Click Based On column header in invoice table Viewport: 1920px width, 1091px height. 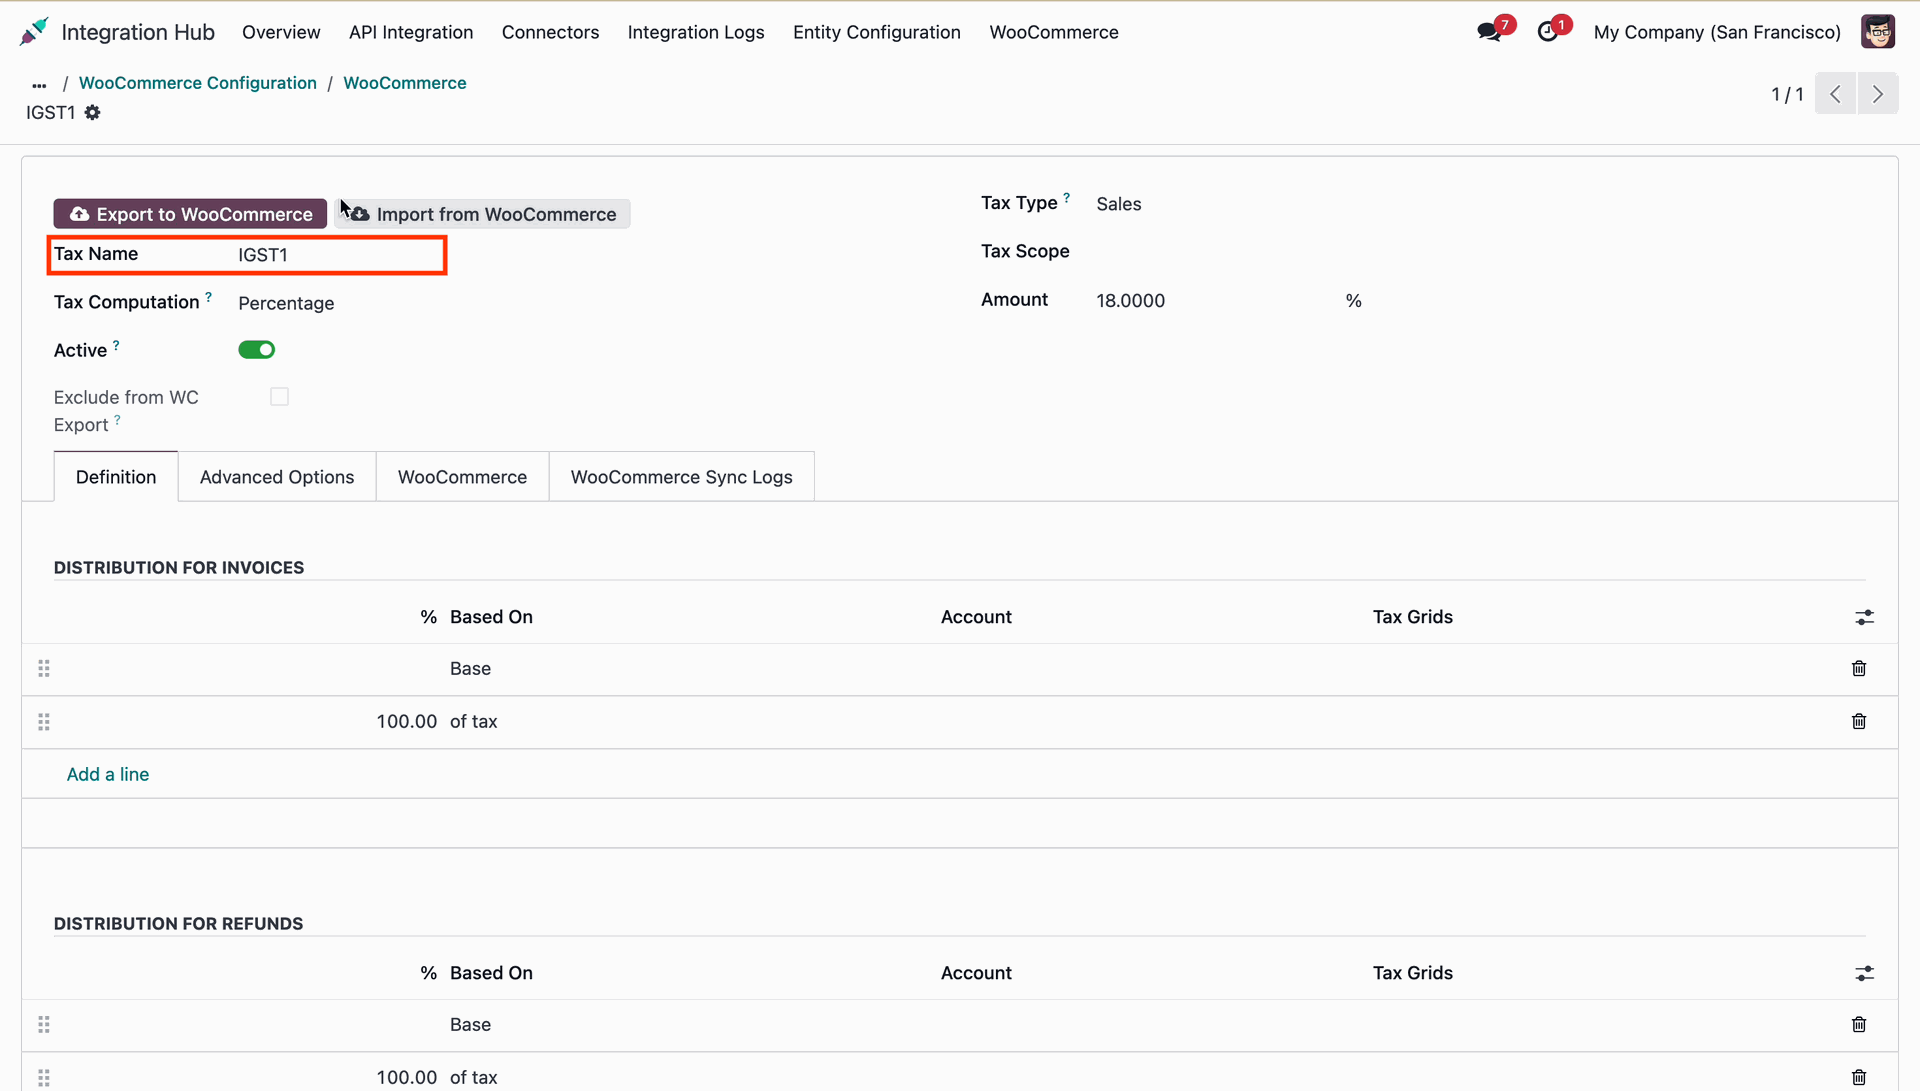(491, 618)
